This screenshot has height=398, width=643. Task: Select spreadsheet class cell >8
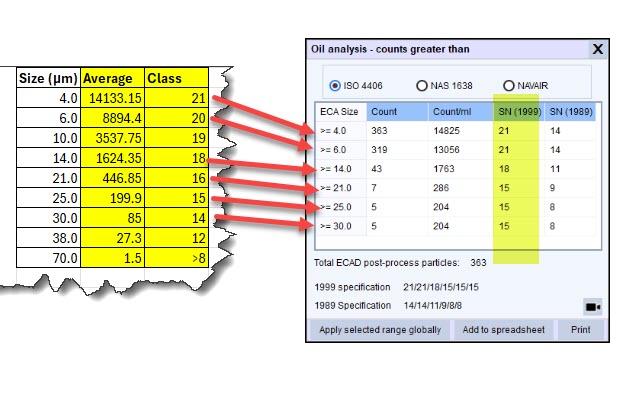point(177,258)
